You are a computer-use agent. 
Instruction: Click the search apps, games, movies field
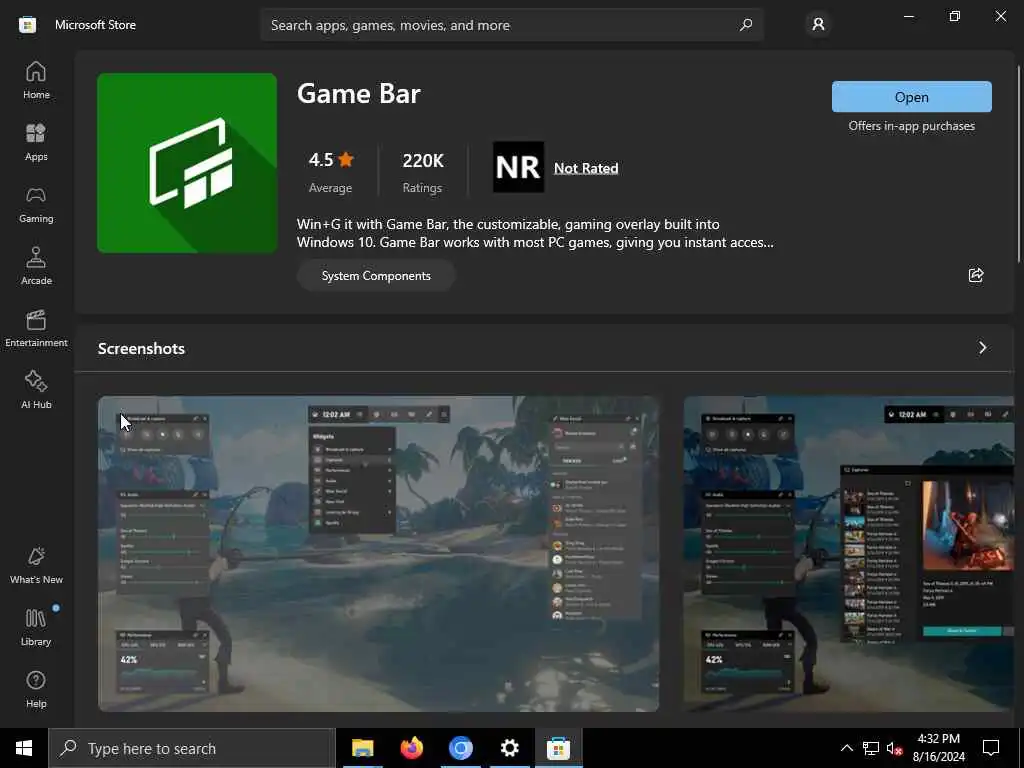click(x=512, y=25)
